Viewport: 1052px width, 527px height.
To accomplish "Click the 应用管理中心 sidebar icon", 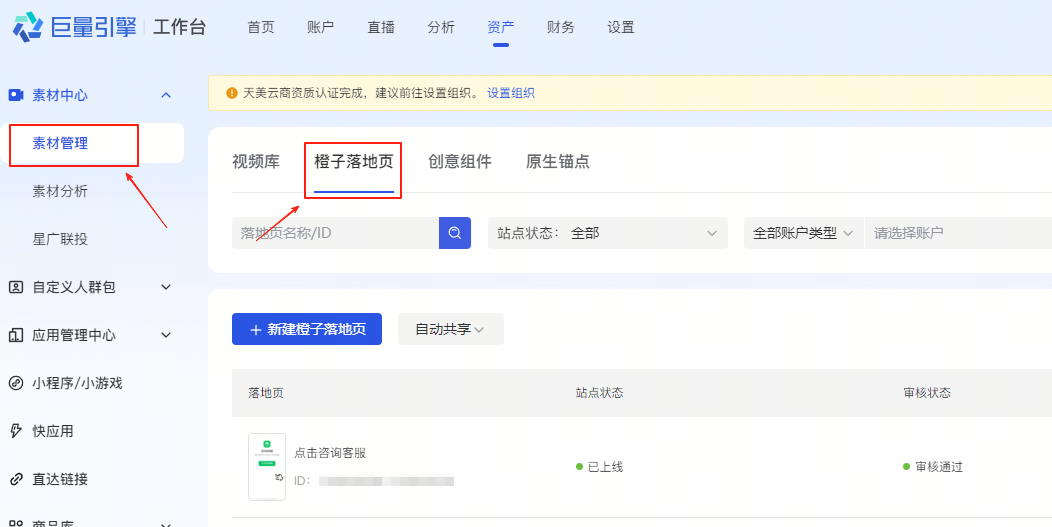I will click(x=15, y=335).
